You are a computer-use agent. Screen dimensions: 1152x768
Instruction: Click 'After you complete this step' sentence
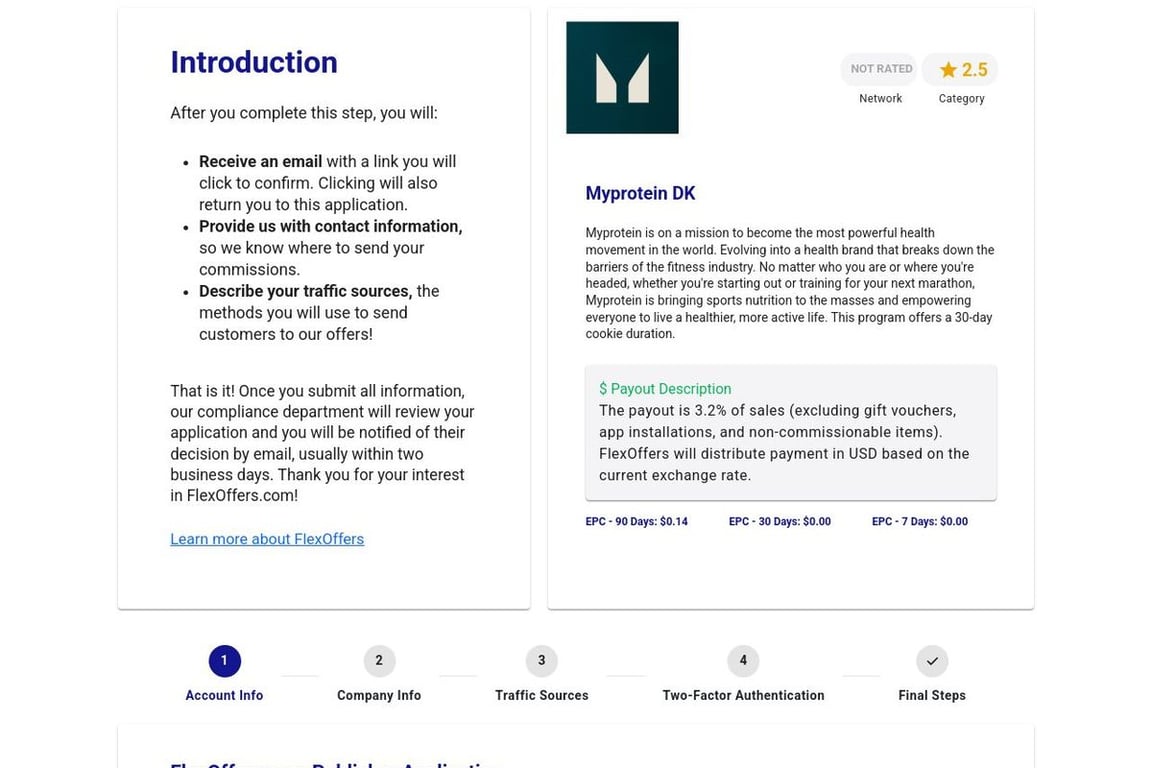pos(303,113)
